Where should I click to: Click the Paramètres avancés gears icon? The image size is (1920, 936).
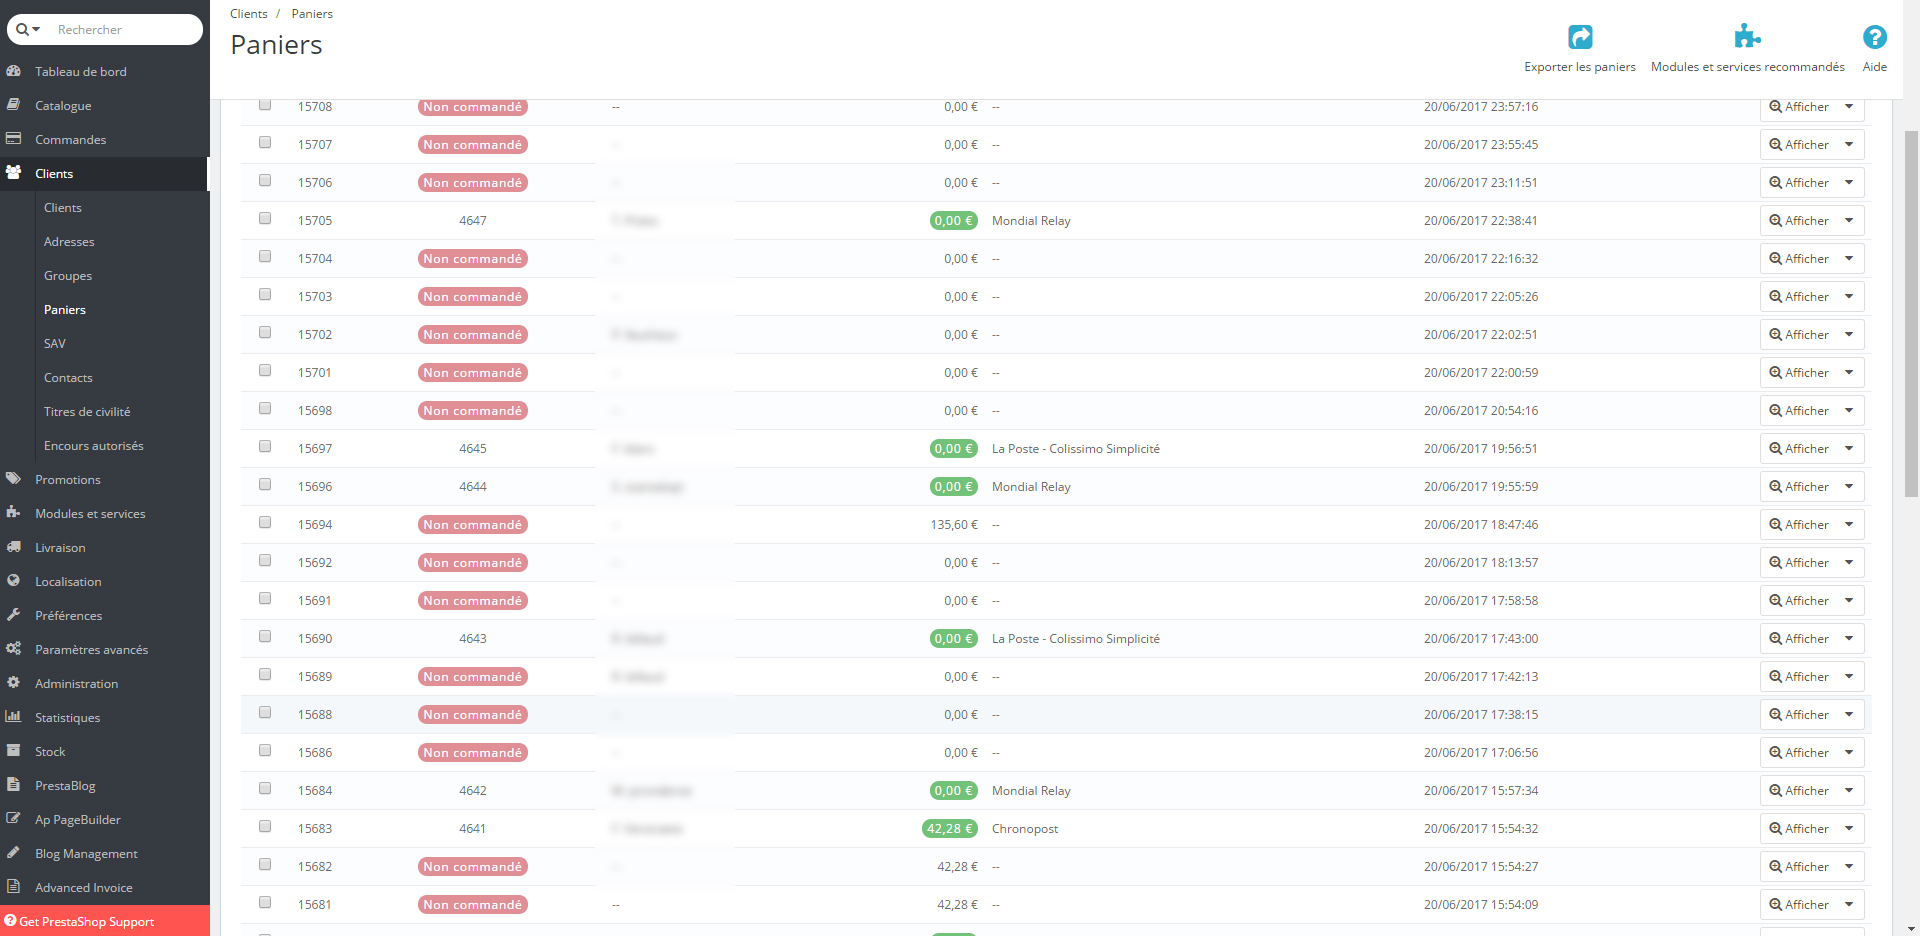click(14, 649)
